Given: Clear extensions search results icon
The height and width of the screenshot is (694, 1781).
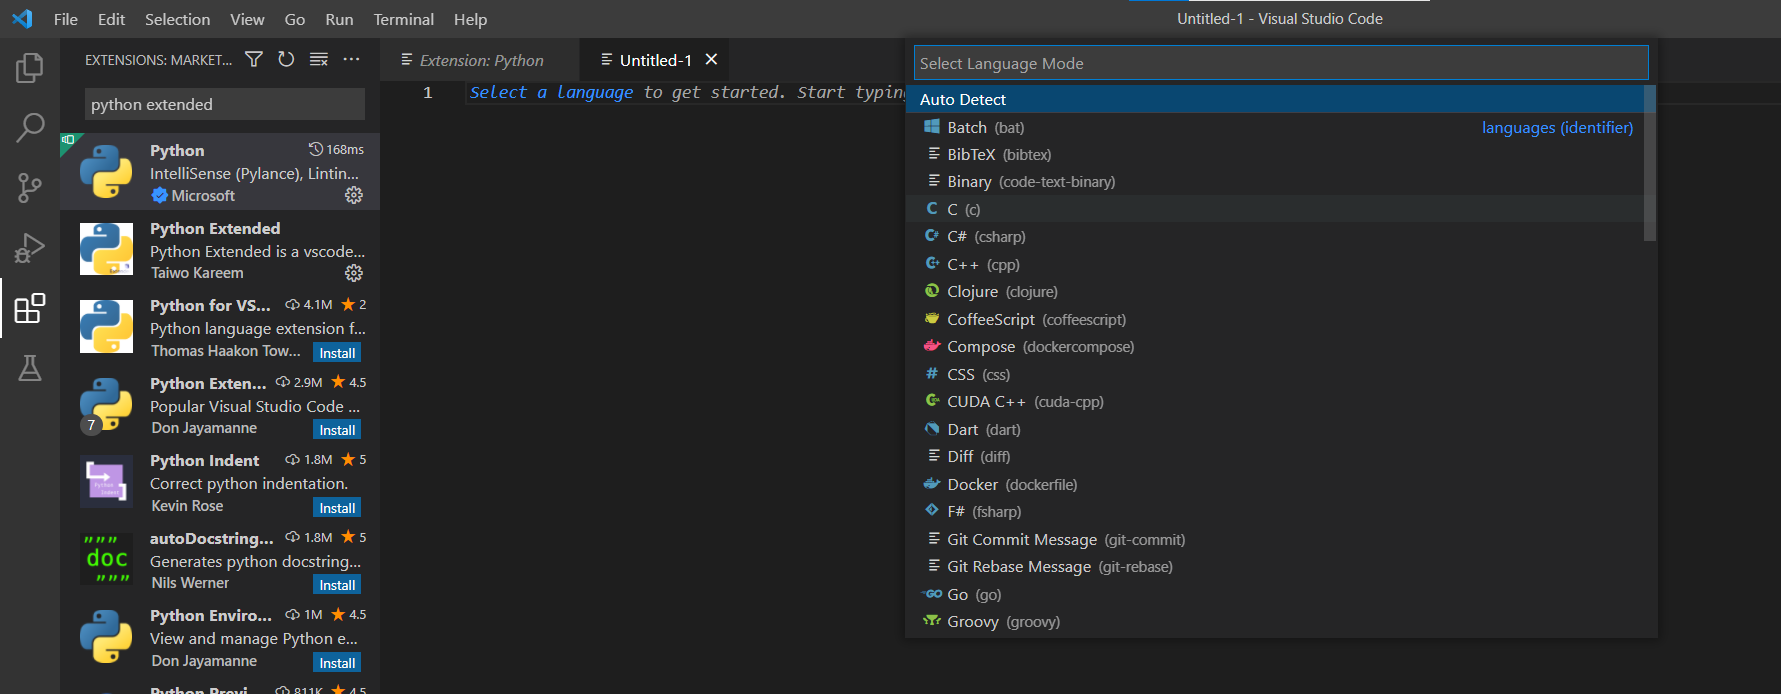Looking at the screenshot, I should [x=319, y=60].
